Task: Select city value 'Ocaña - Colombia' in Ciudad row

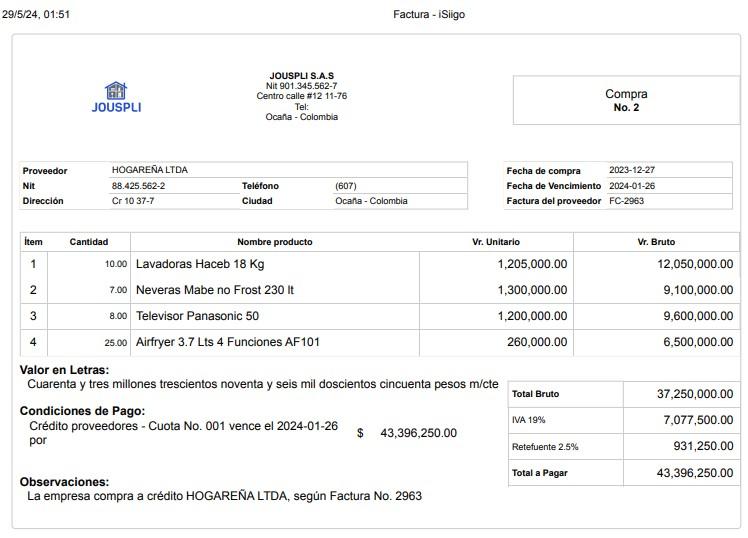Action: tap(371, 201)
